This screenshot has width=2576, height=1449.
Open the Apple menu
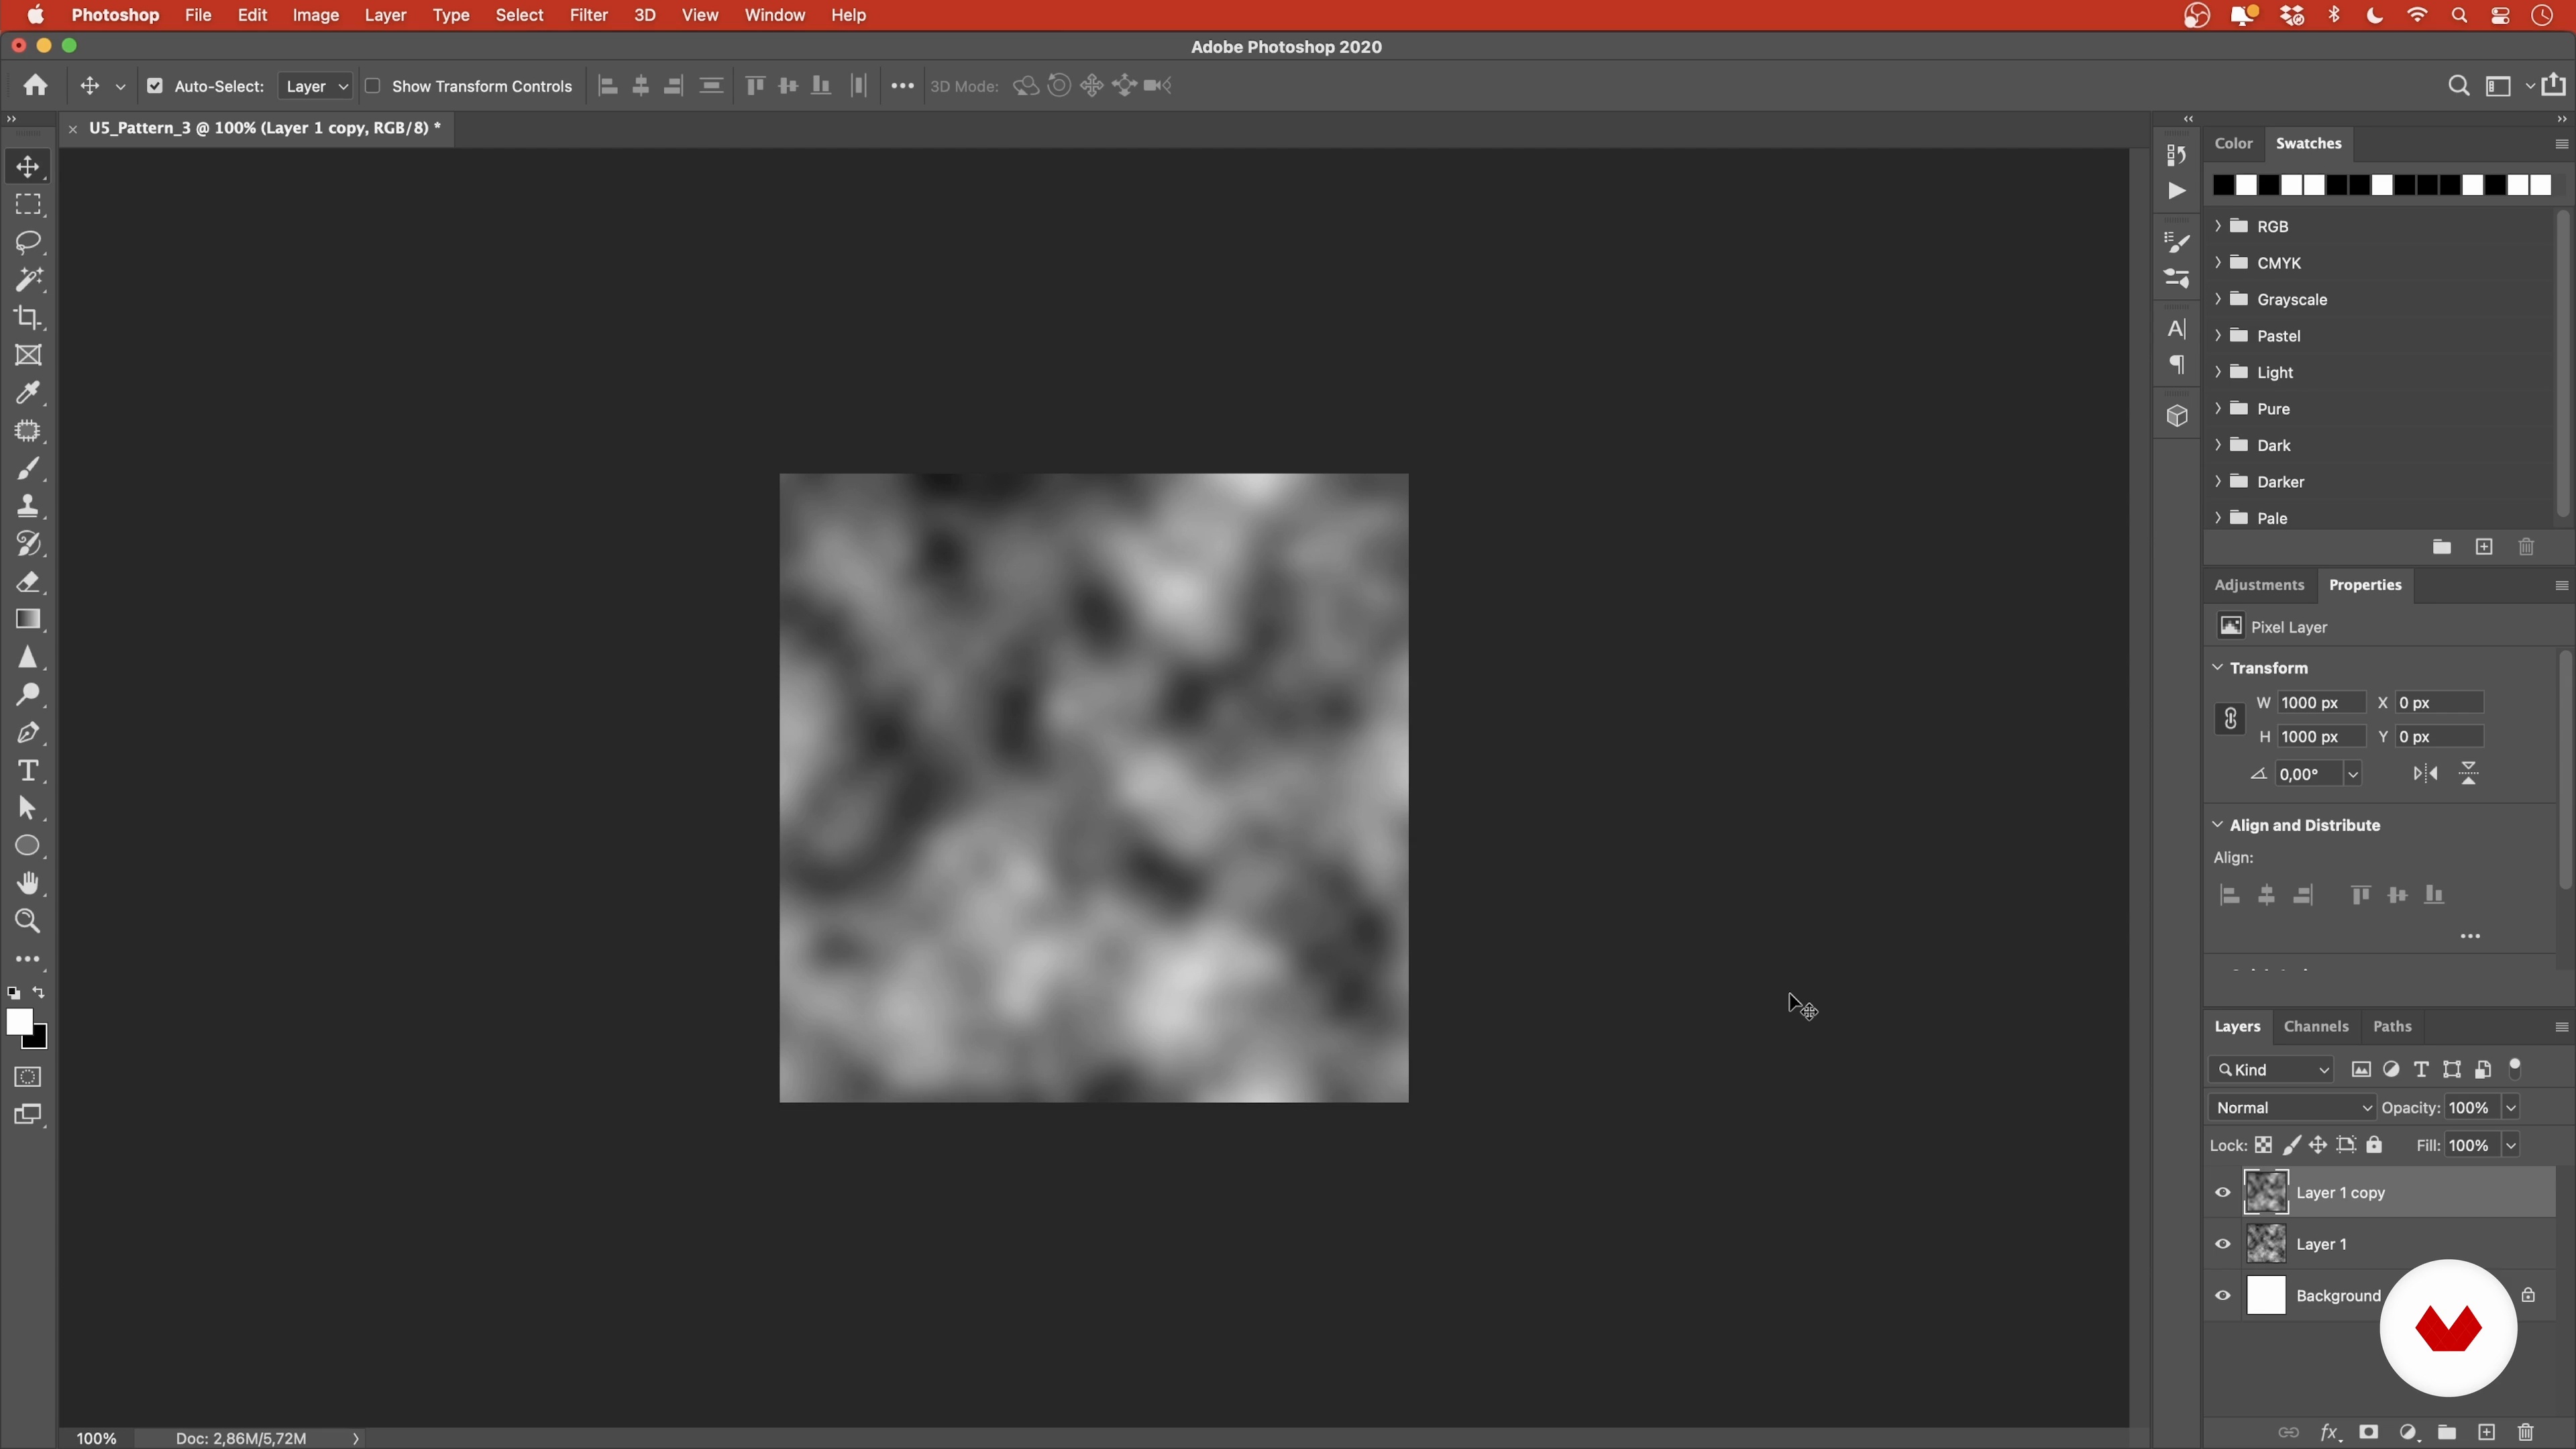pyautogui.click(x=35, y=15)
